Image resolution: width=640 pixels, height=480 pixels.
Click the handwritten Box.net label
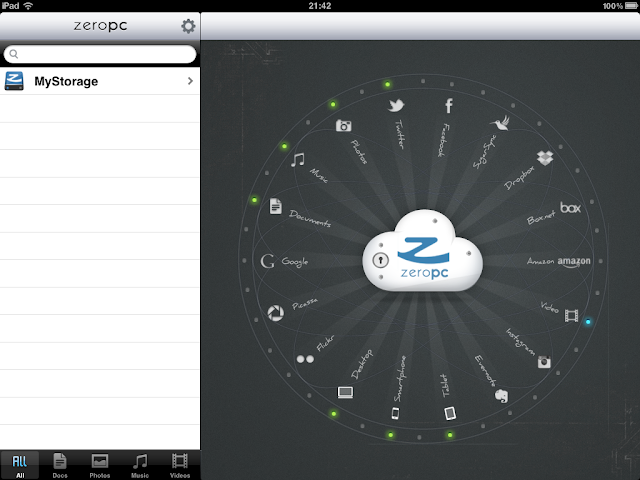[x=541, y=218]
